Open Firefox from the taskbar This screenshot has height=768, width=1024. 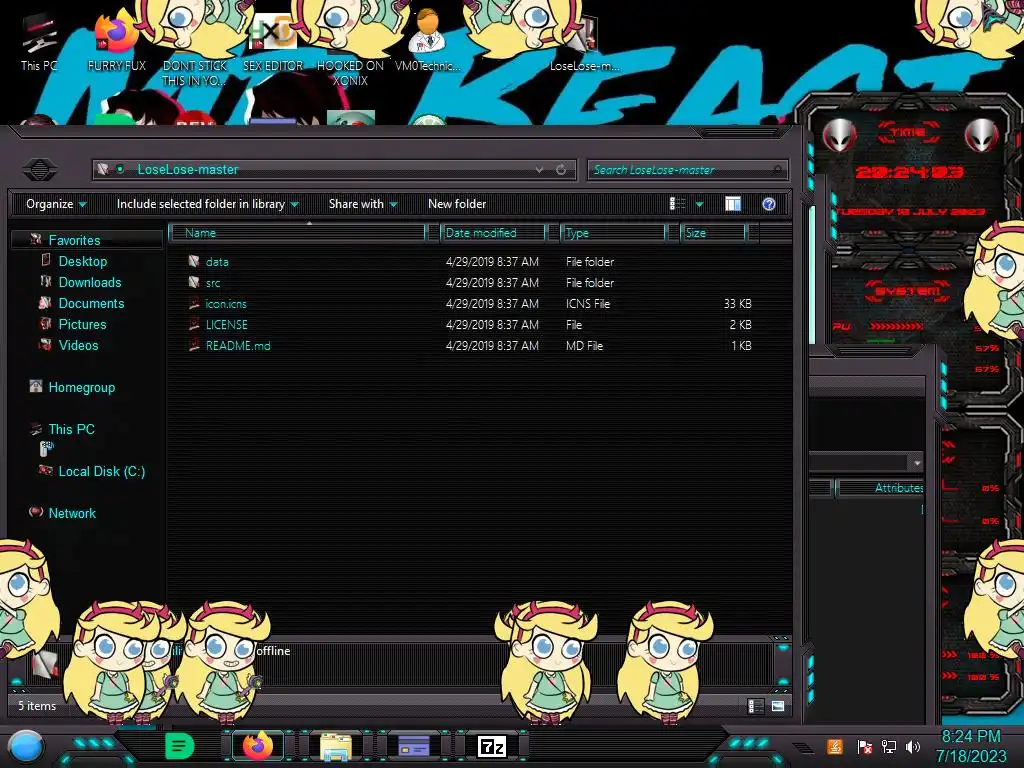[x=258, y=746]
